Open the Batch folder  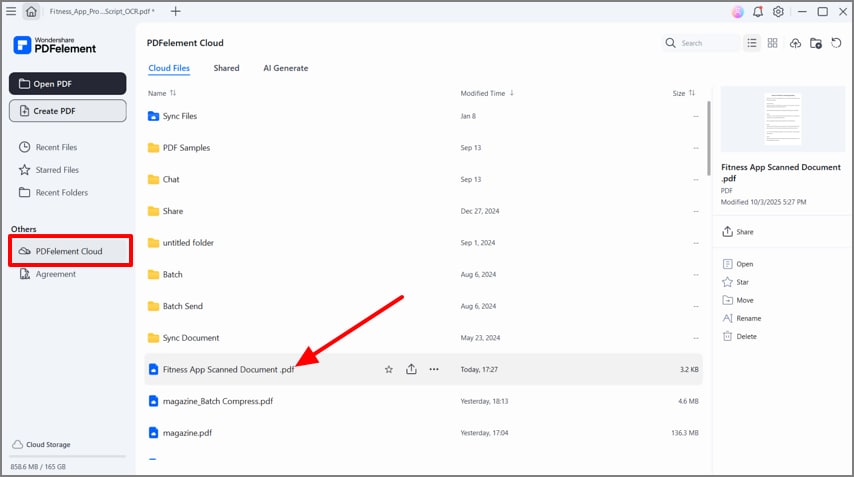pyautogui.click(x=423, y=274)
